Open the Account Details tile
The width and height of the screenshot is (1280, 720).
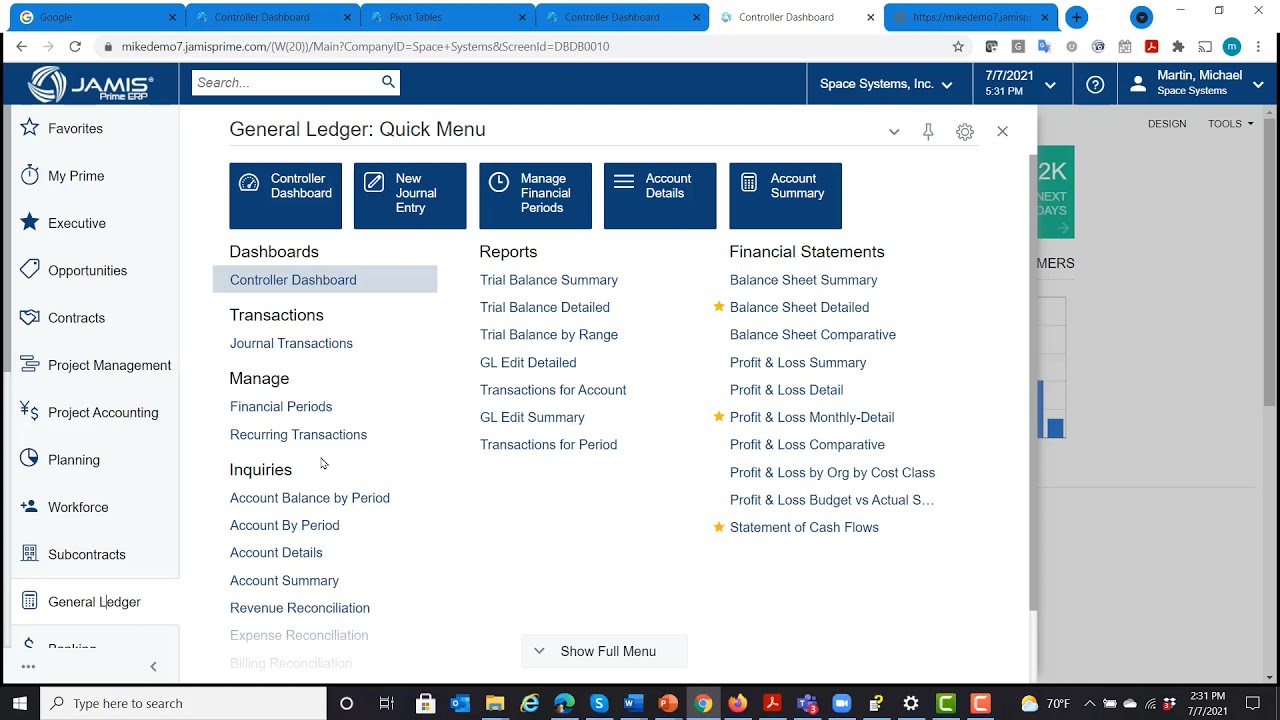(x=660, y=196)
